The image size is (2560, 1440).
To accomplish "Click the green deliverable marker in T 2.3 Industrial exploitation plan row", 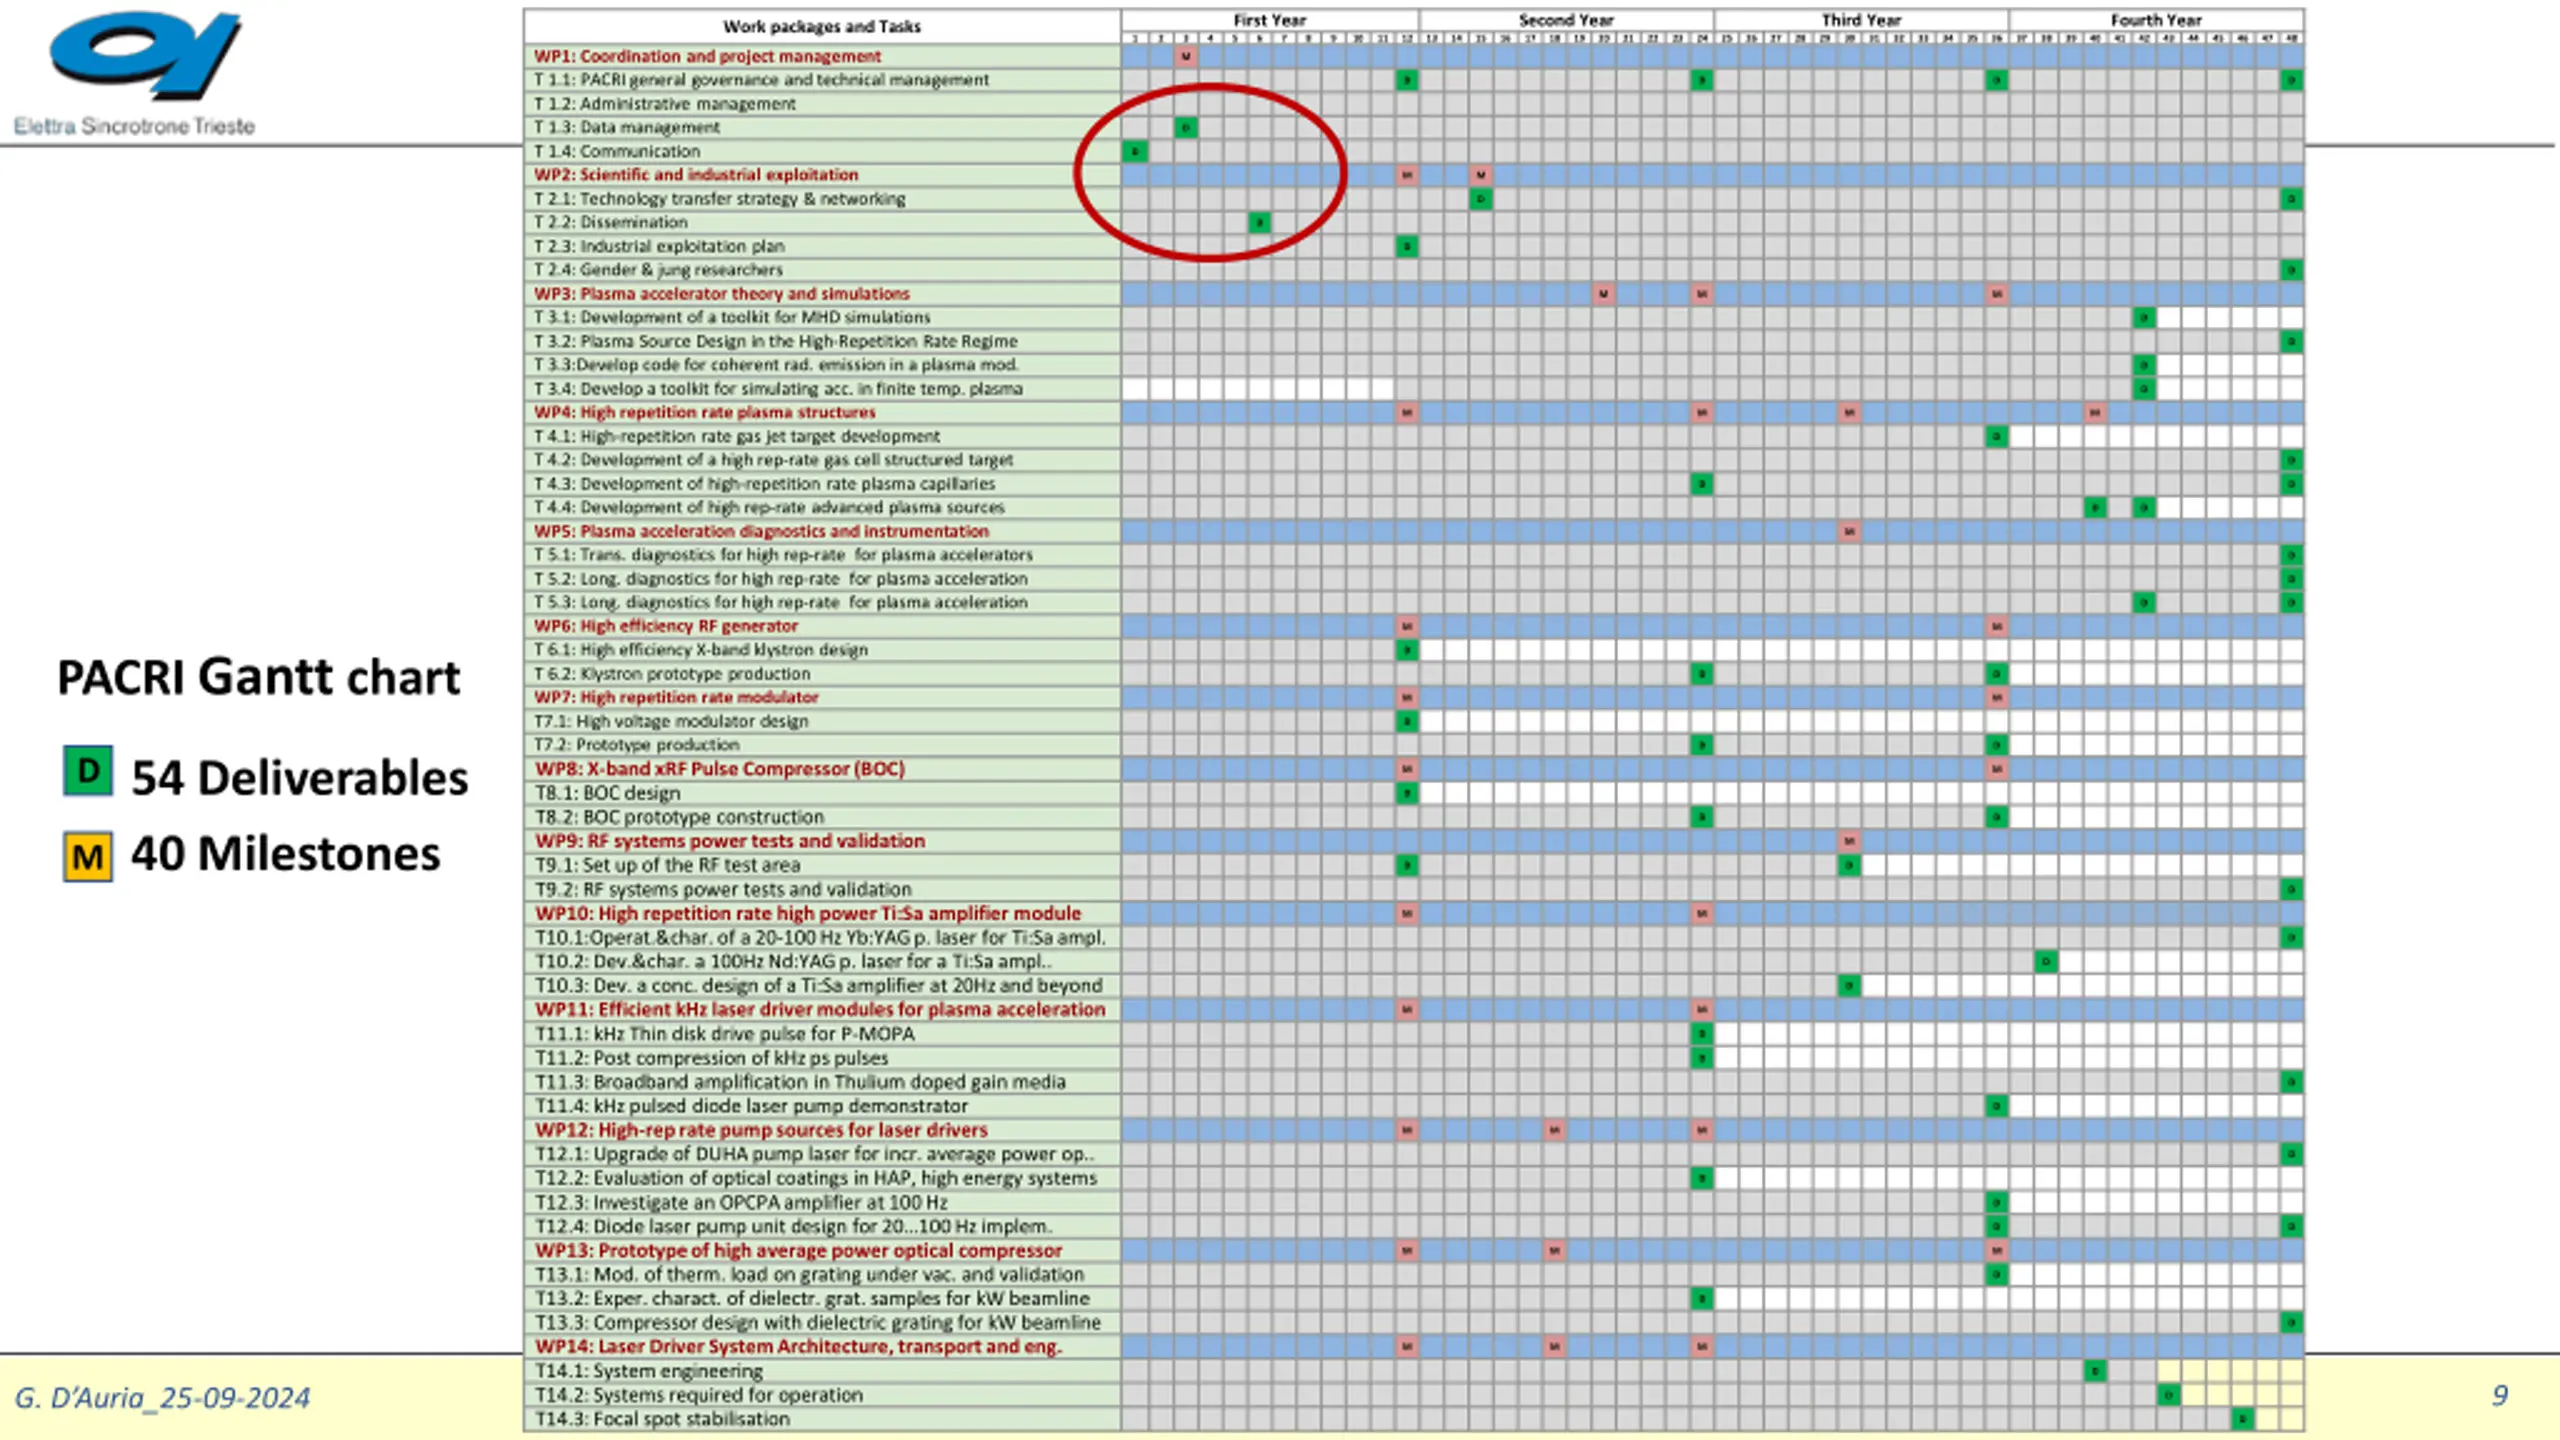I will click(x=1407, y=246).
